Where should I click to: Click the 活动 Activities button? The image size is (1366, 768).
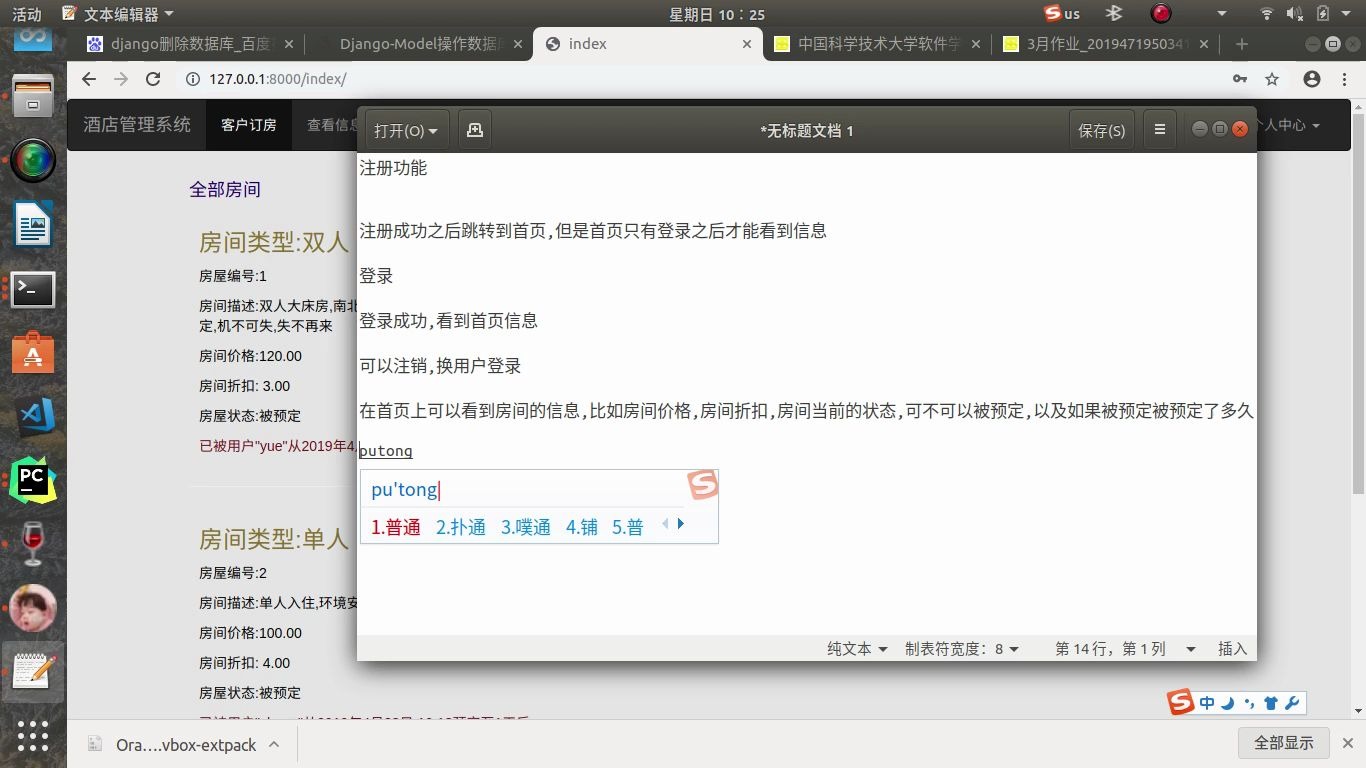pos(27,13)
